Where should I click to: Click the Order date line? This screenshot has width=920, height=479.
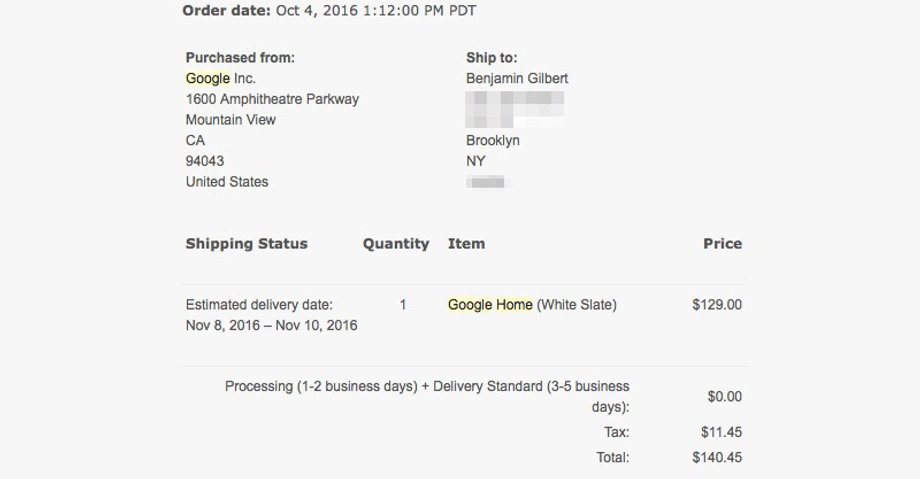coord(329,11)
